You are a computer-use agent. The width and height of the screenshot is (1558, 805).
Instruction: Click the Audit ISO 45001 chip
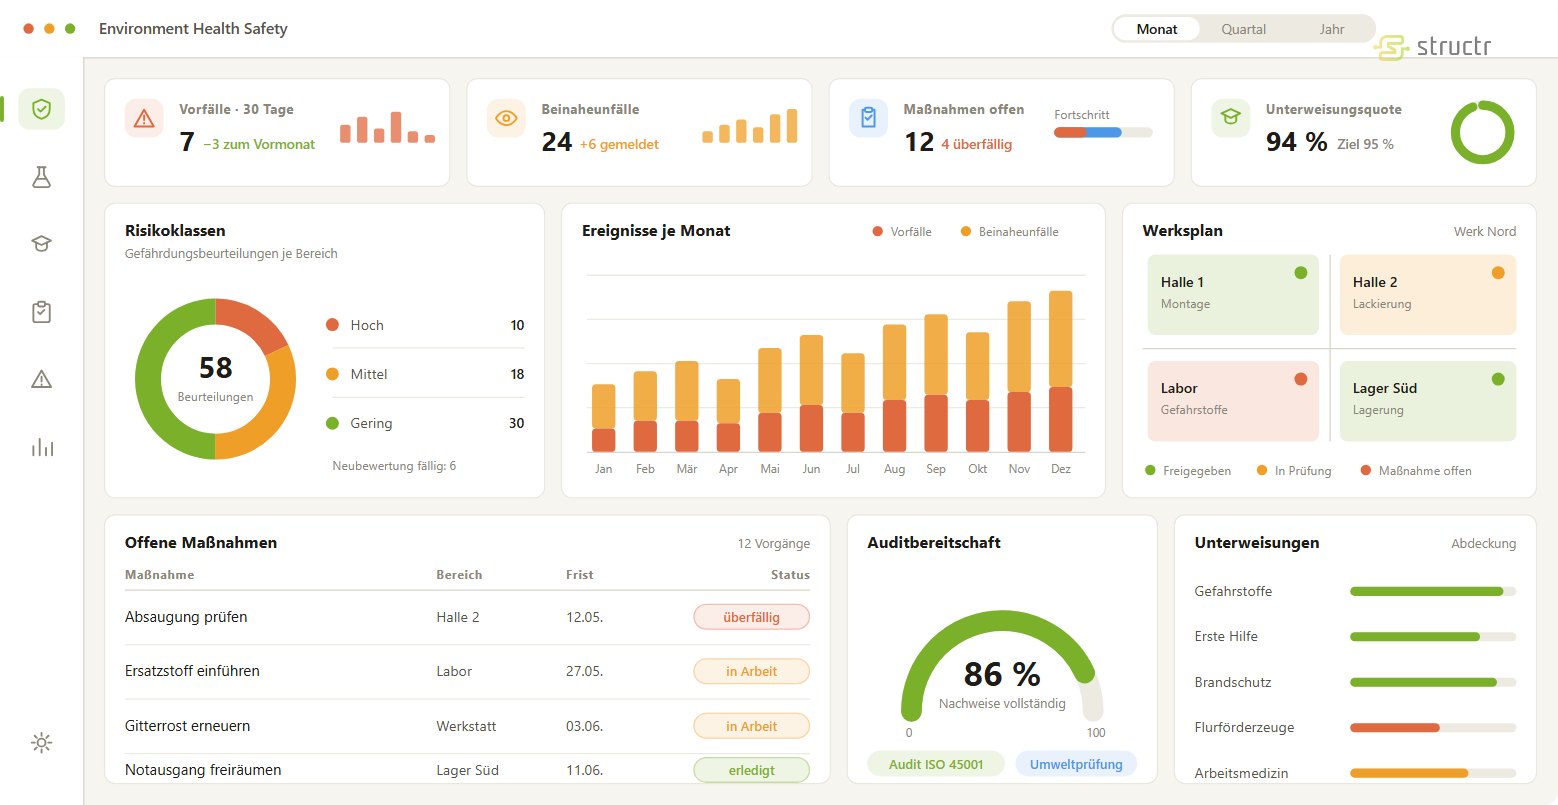(x=936, y=764)
